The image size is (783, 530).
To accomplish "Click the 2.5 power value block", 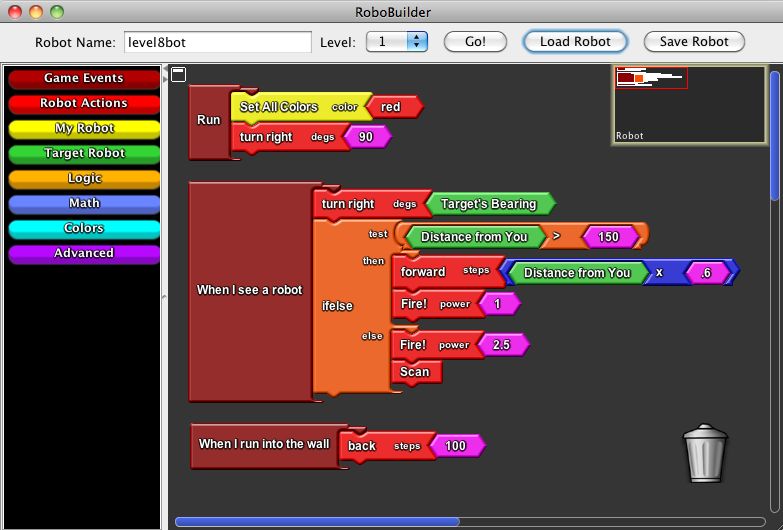I will tap(502, 345).
